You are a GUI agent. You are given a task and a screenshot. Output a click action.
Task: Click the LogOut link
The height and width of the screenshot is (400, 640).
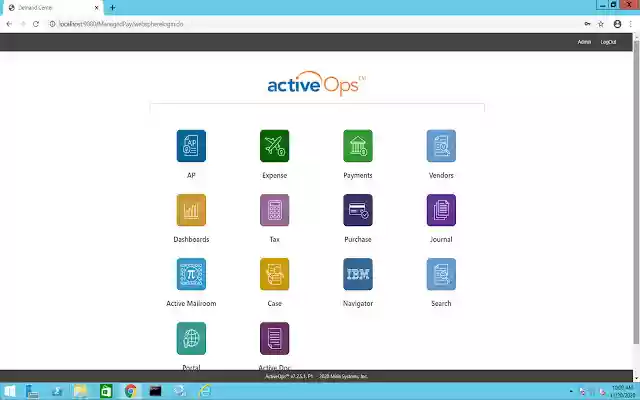(x=608, y=42)
